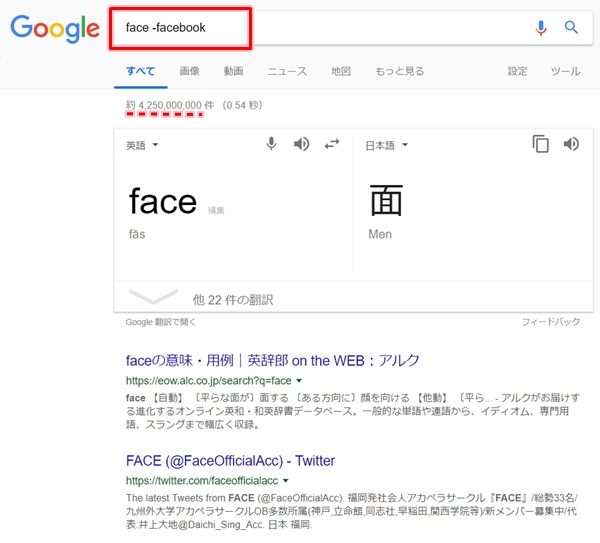Viewport: 600px width, 543px height.
Task: Switch to the 地図 tab
Action: point(341,71)
